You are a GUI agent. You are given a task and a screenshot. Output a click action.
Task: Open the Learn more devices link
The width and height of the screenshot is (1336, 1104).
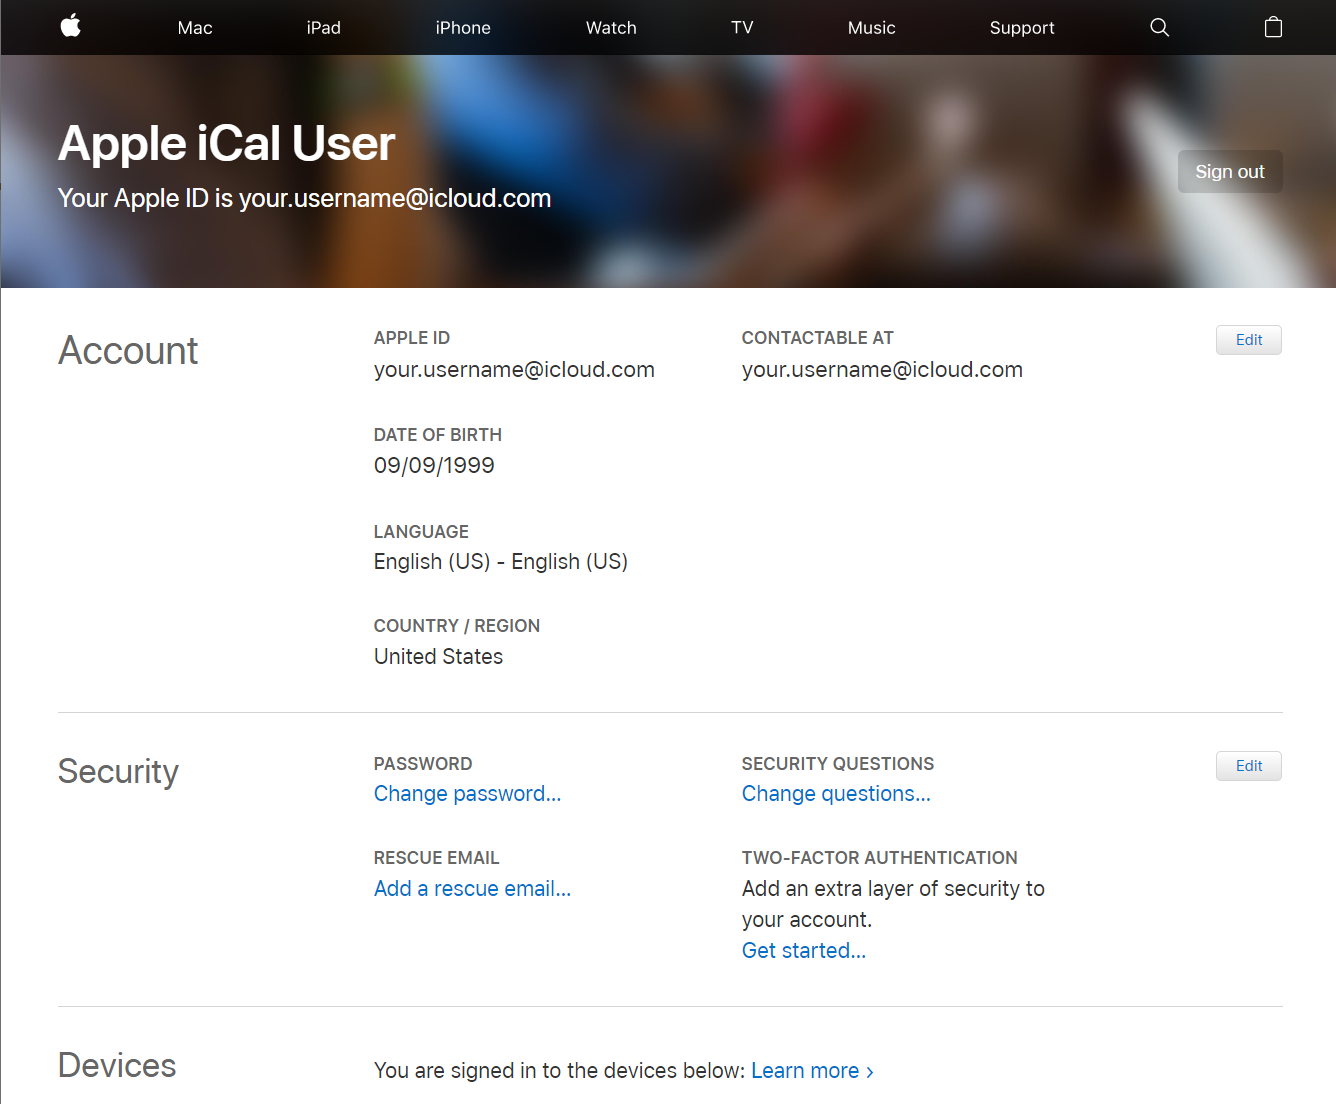click(x=812, y=1071)
